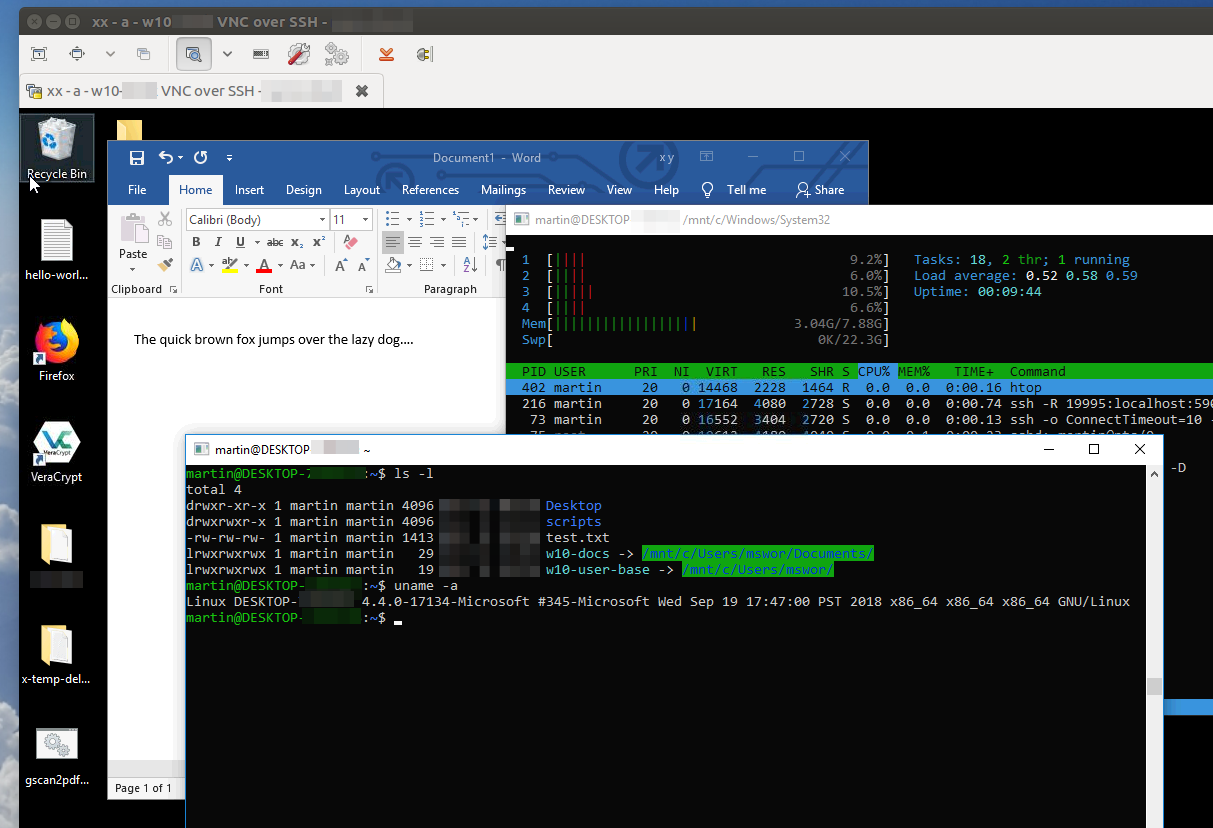Screen dimensions: 1213x828
Task: Select the gscan2pdf desktop icon
Action: 57,757
